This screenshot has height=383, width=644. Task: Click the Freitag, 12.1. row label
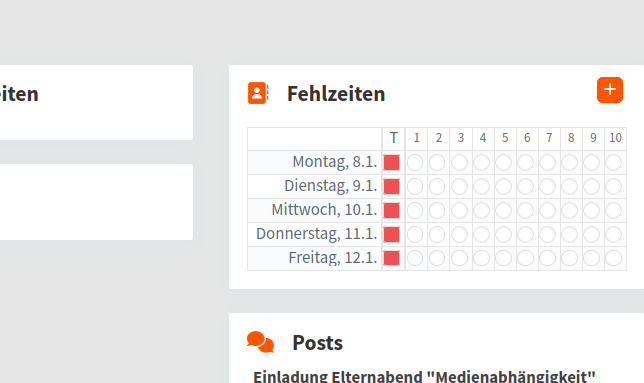[x=333, y=258]
